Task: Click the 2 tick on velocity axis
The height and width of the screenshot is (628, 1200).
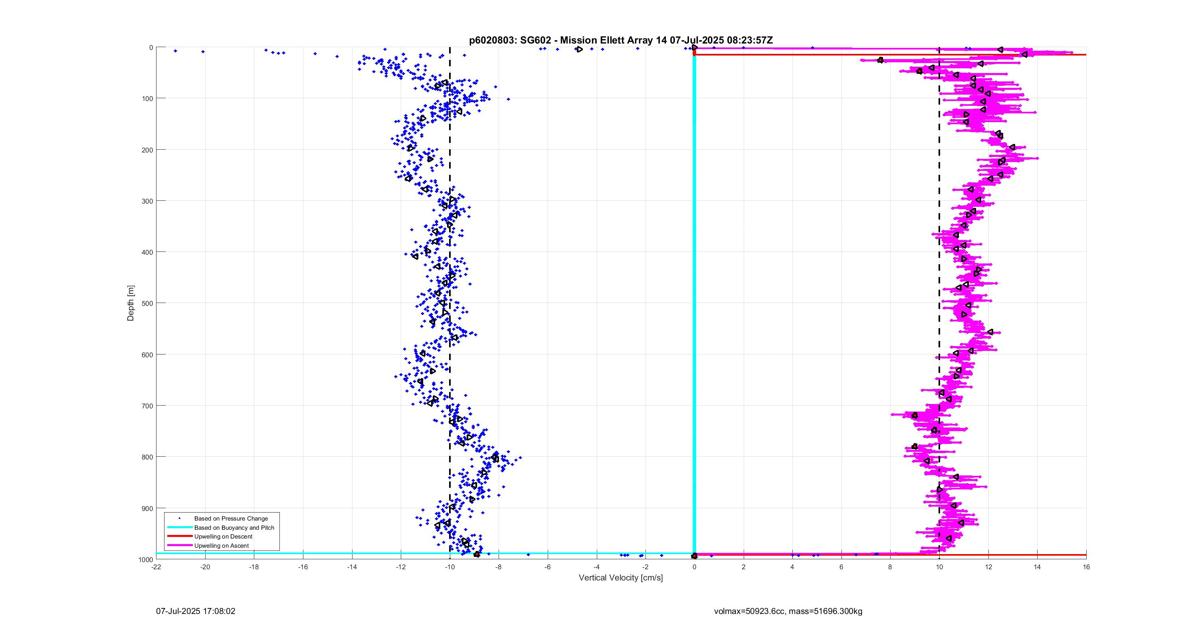Action: (x=744, y=567)
